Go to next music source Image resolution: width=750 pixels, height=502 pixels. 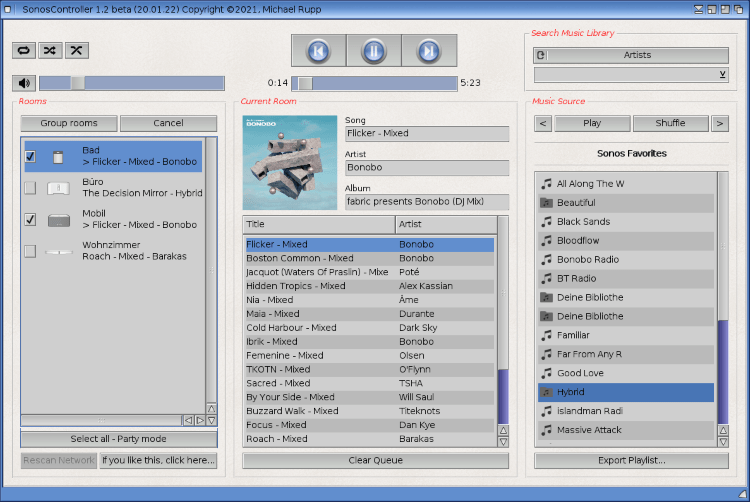(720, 123)
